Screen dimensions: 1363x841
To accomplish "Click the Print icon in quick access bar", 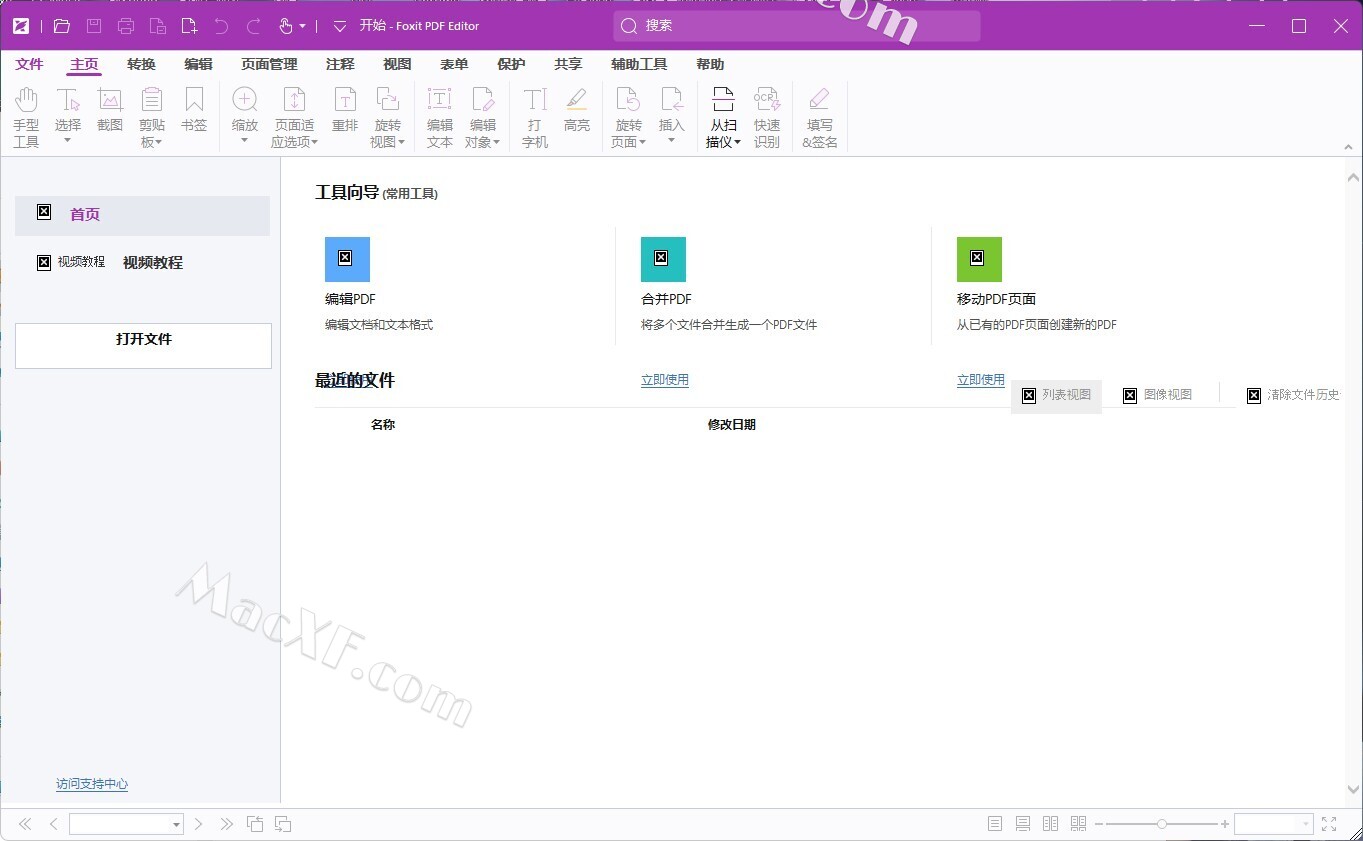I will [x=126, y=26].
